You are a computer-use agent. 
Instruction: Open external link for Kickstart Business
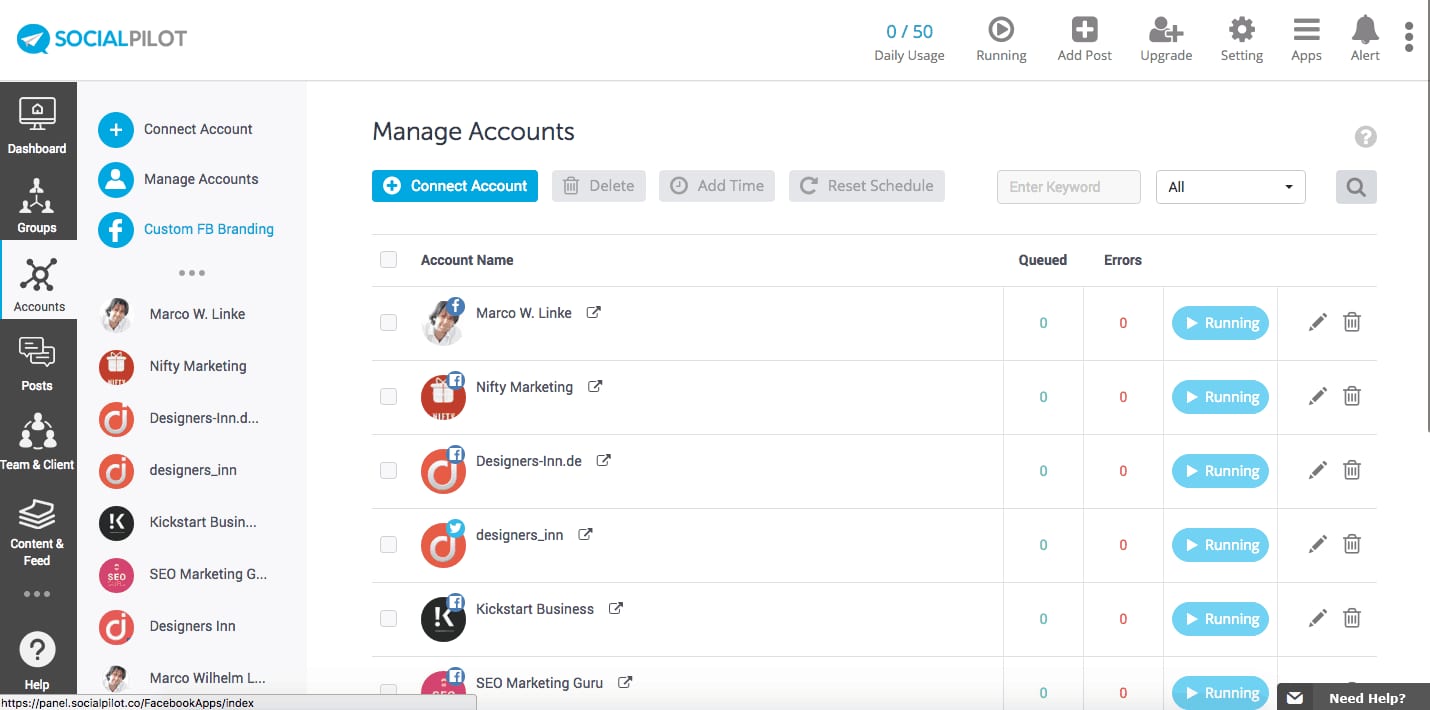pyautogui.click(x=616, y=608)
